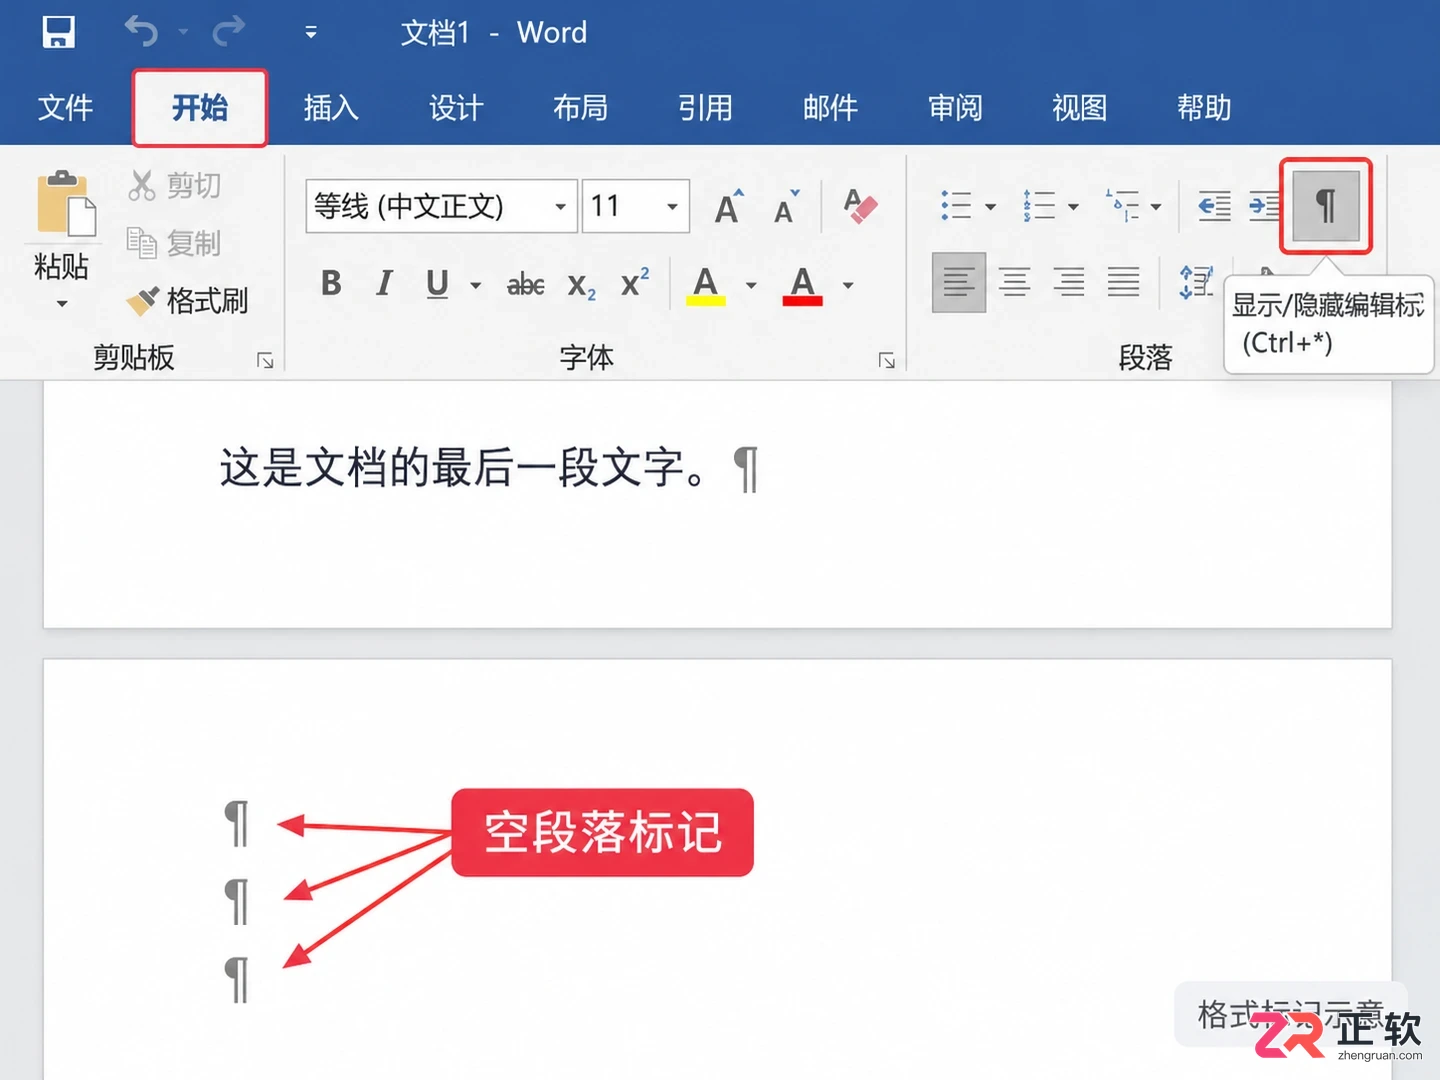This screenshot has width=1440, height=1080.
Task: Toggle subscript formatting
Action: tap(582, 285)
